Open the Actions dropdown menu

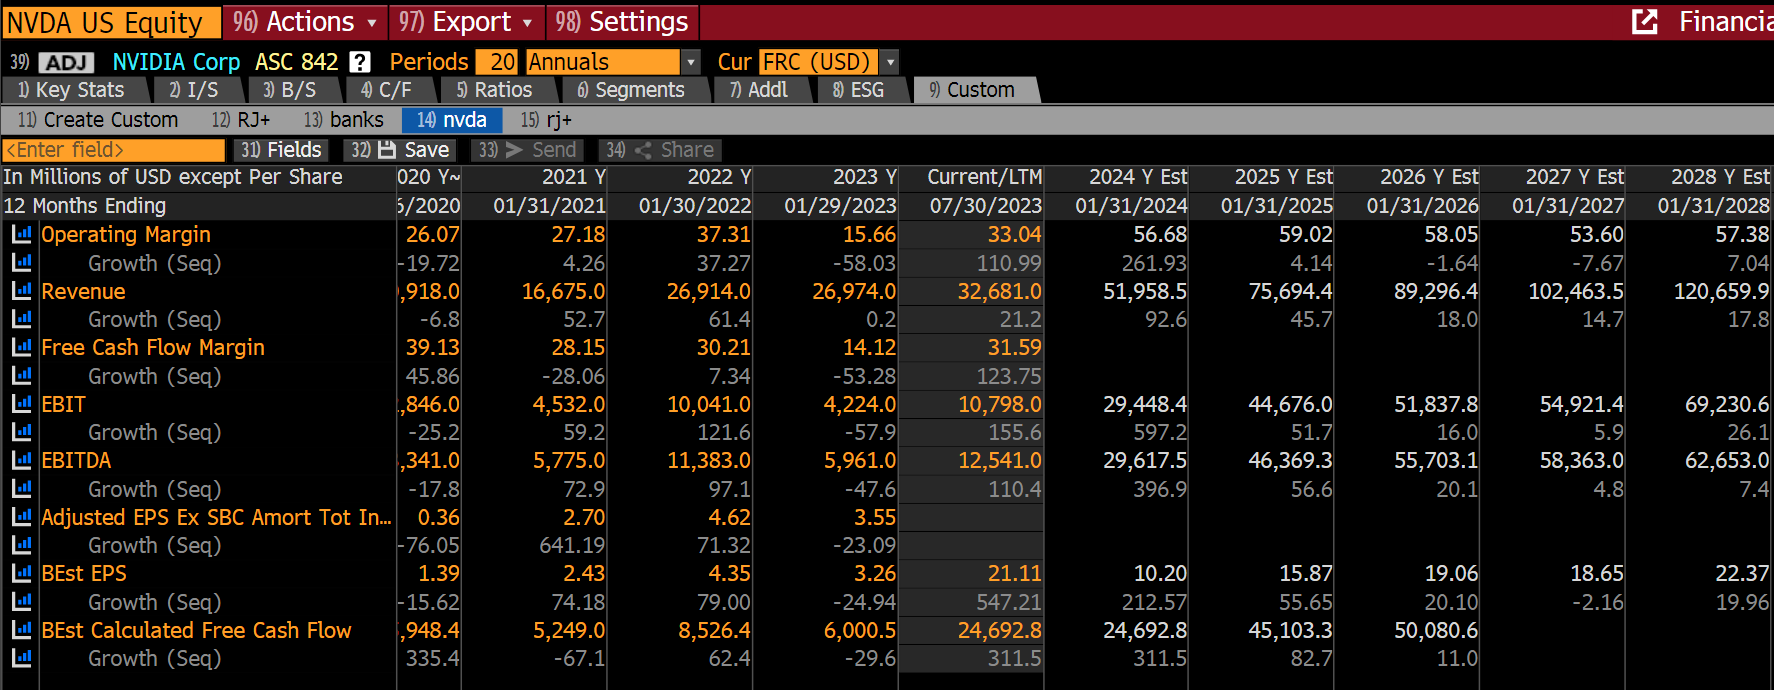tap(304, 22)
